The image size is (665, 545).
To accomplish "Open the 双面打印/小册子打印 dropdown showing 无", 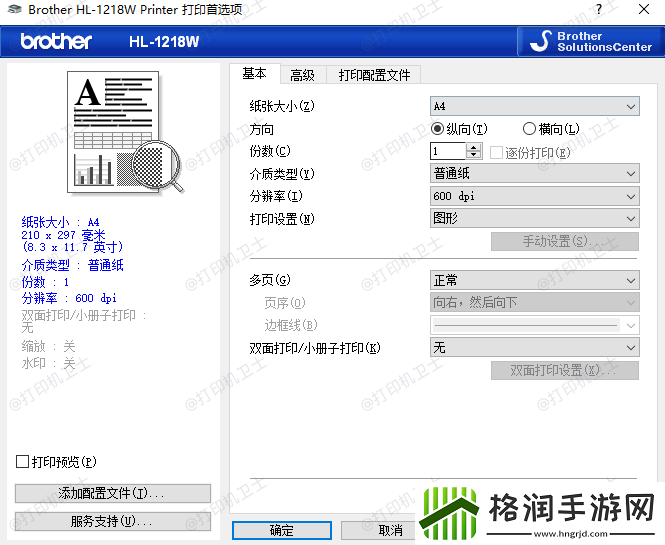I will (x=534, y=348).
